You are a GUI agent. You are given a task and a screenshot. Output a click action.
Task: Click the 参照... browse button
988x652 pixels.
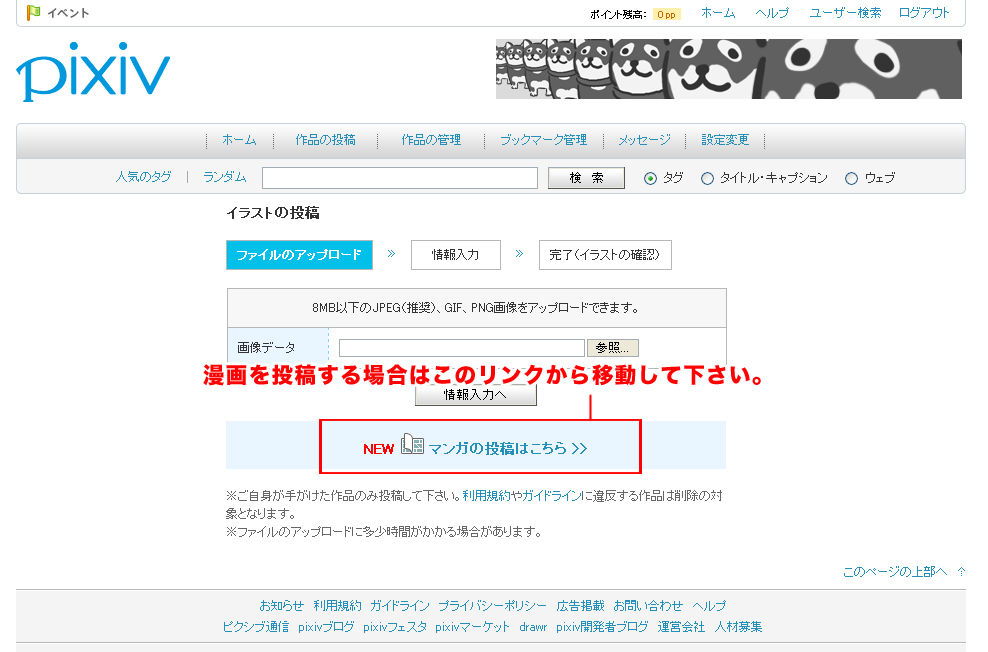click(x=612, y=348)
